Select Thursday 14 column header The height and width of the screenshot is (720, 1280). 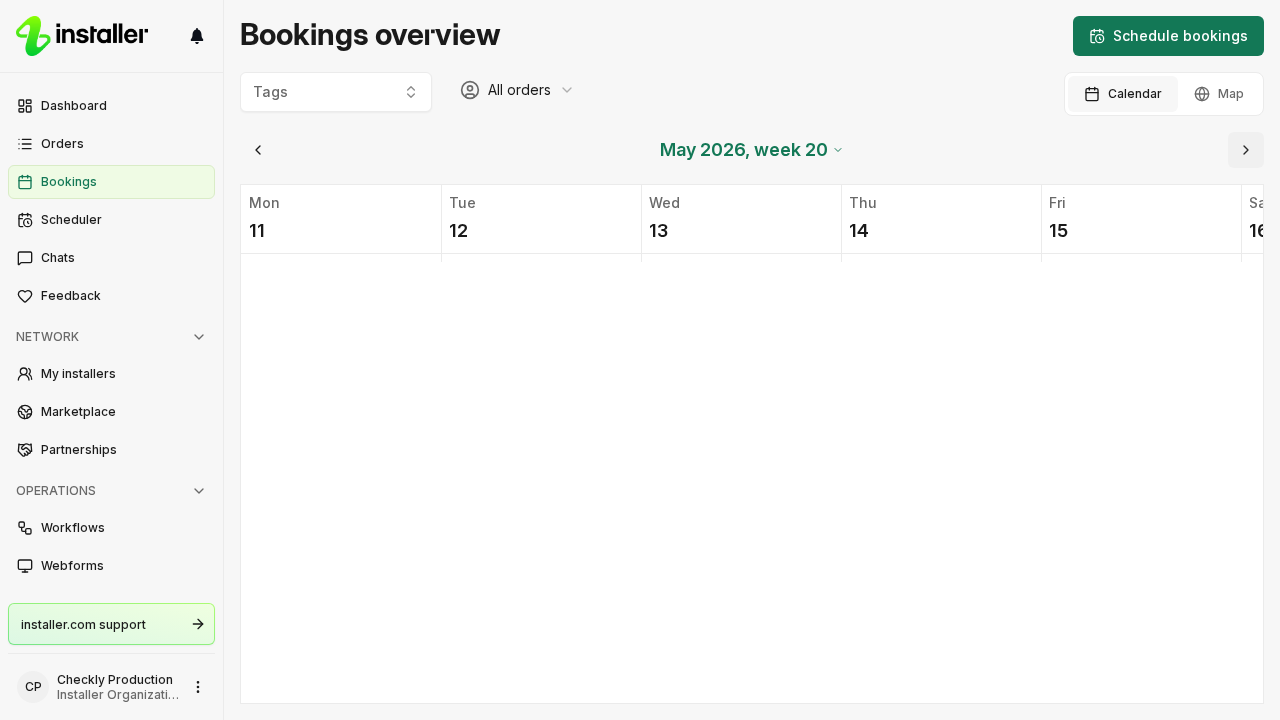(941, 219)
